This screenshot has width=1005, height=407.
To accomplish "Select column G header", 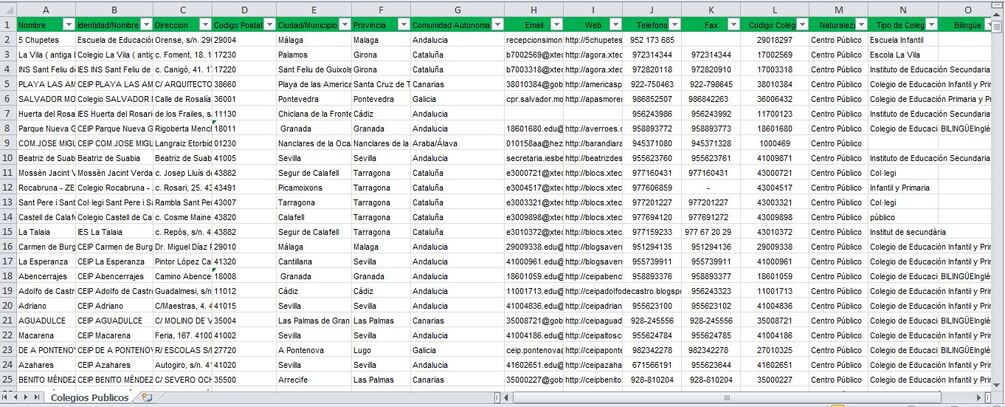I will click(x=457, y=10).
